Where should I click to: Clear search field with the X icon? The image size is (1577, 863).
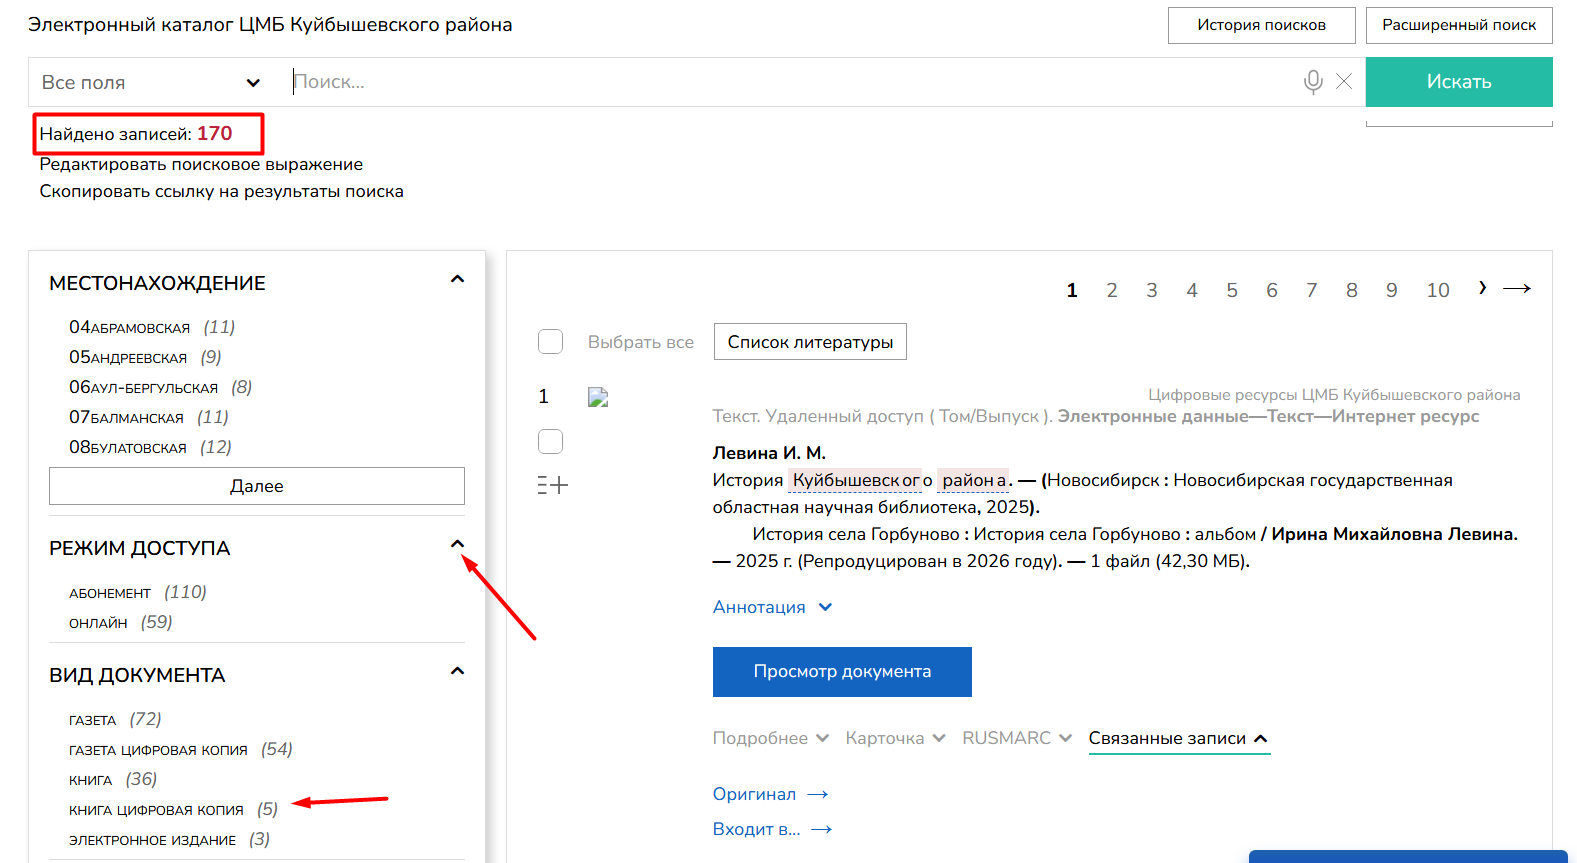(1344, 82)
